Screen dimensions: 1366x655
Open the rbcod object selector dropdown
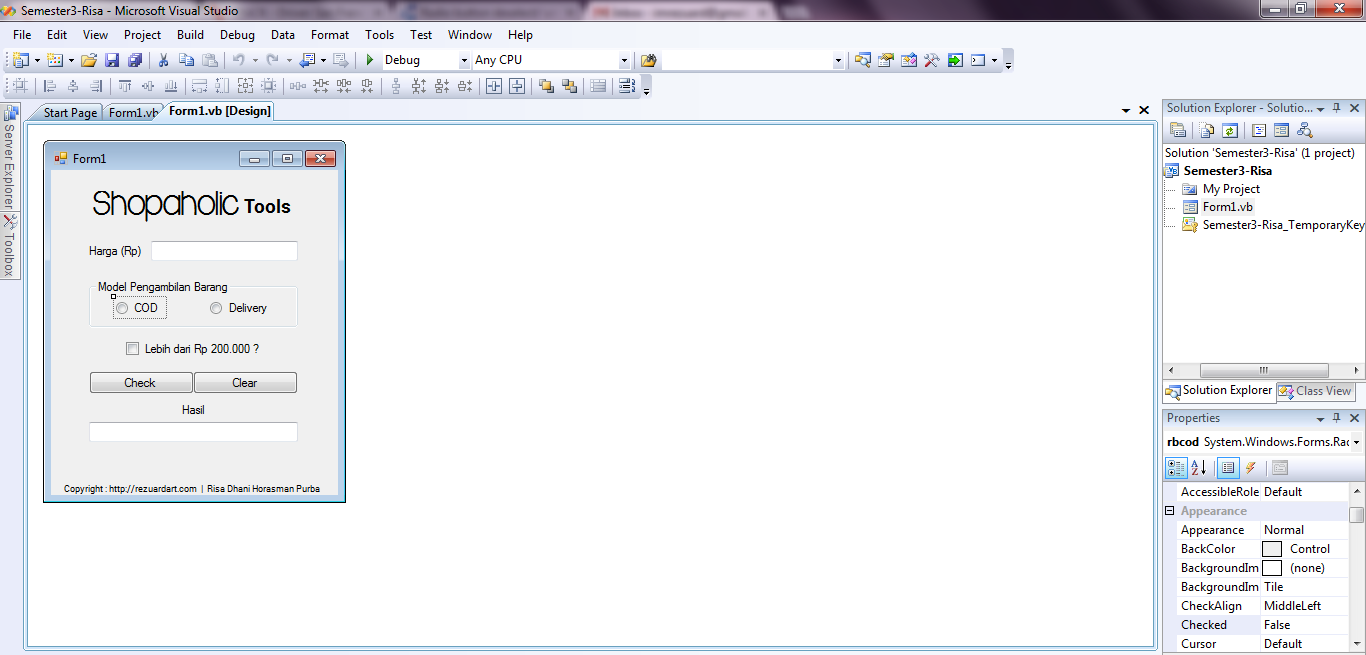1356,442
